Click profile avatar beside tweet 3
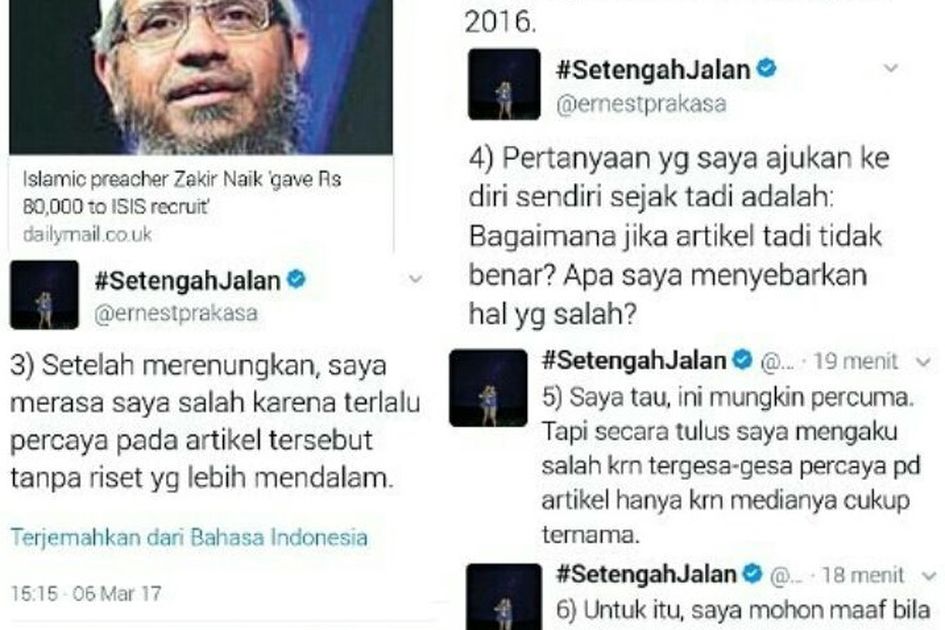This screenshot has height=630, width=945. pyautogui.click(x=44, y=295)
